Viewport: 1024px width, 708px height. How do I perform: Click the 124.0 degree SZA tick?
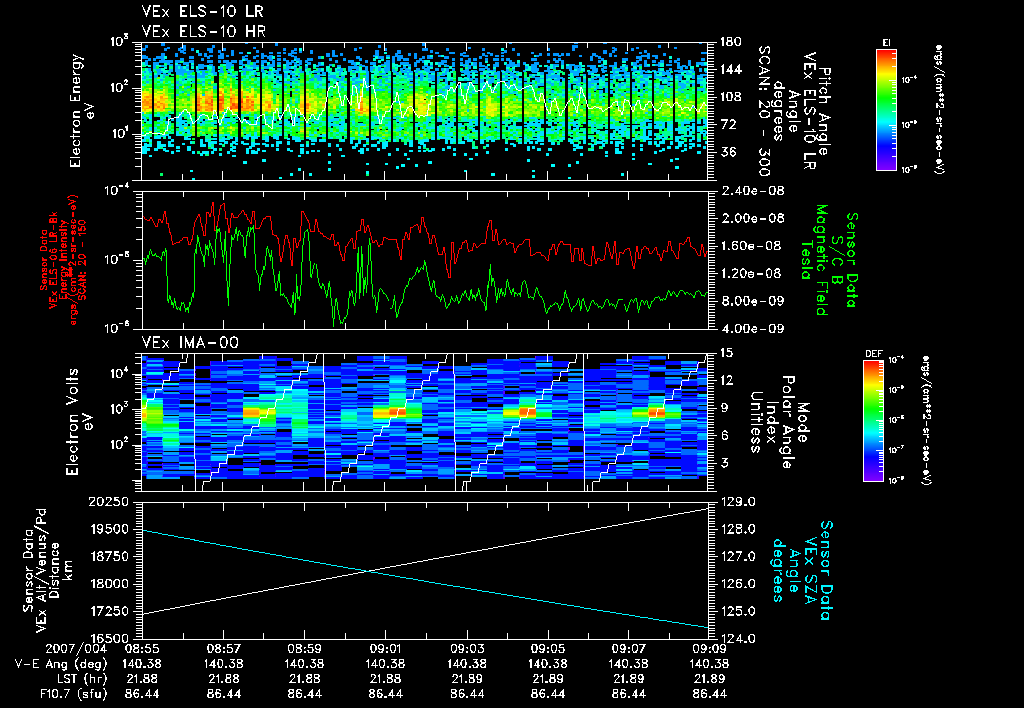(737, 638)
